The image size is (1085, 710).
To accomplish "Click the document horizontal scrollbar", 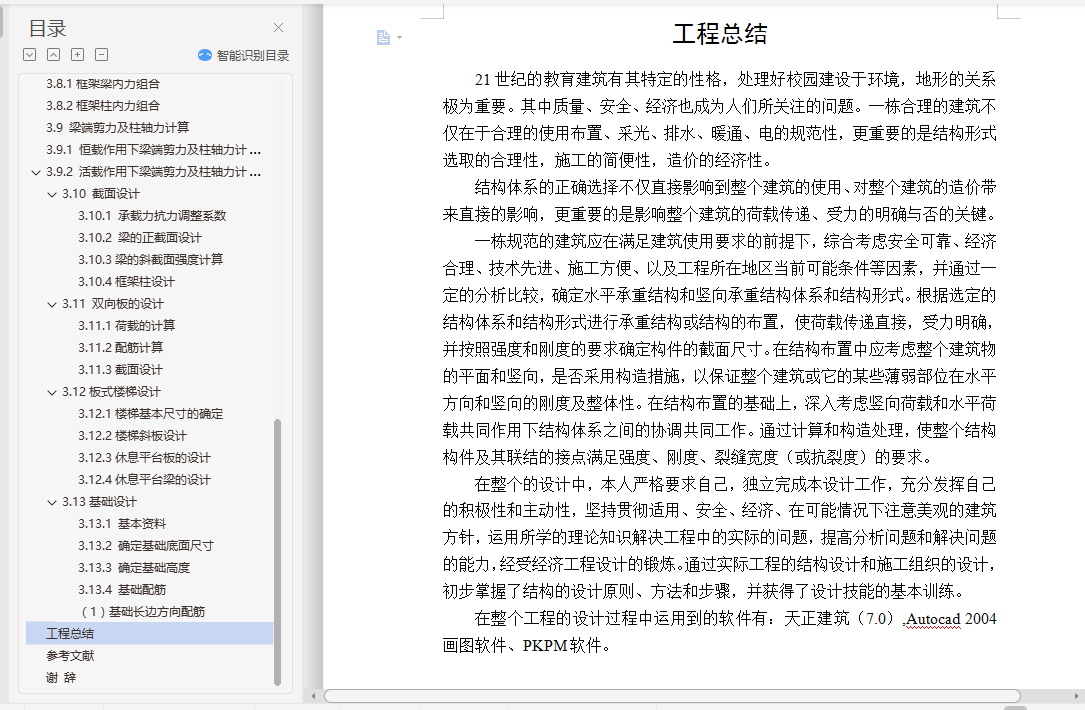I will 672,696.
